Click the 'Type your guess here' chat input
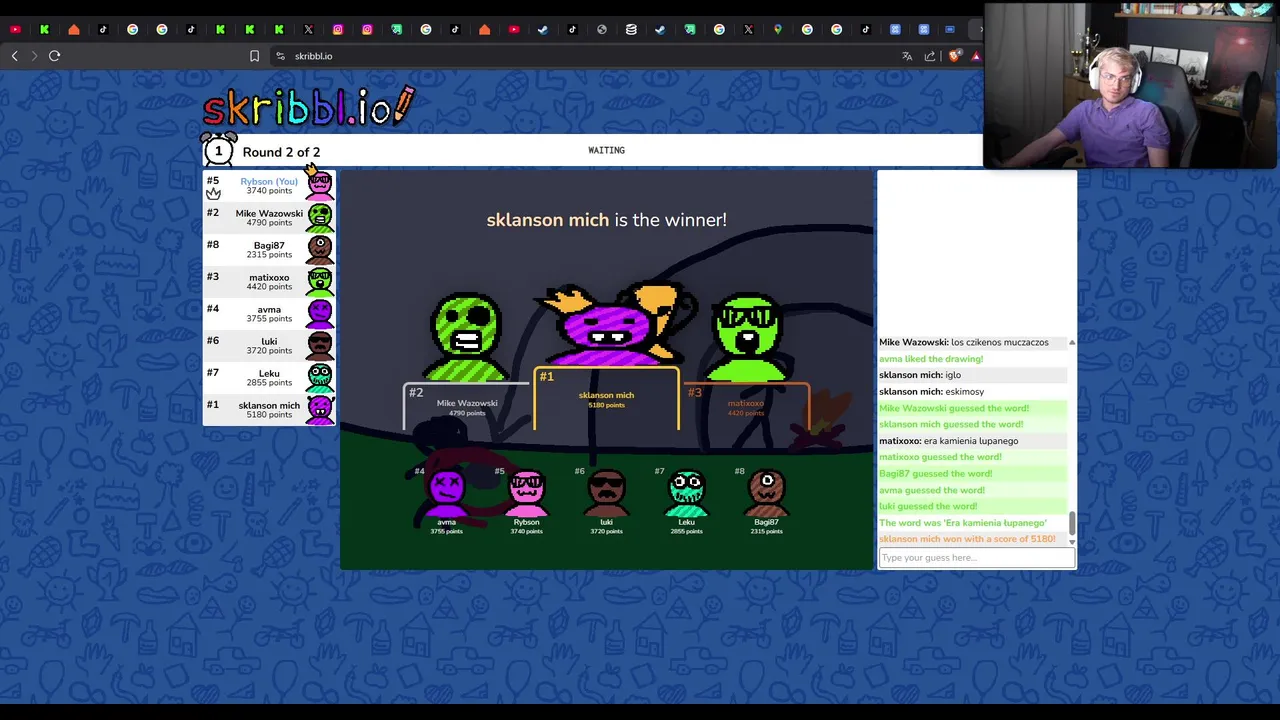The image size is (1280, 720). pyautogui.click(x=976, y=558)
